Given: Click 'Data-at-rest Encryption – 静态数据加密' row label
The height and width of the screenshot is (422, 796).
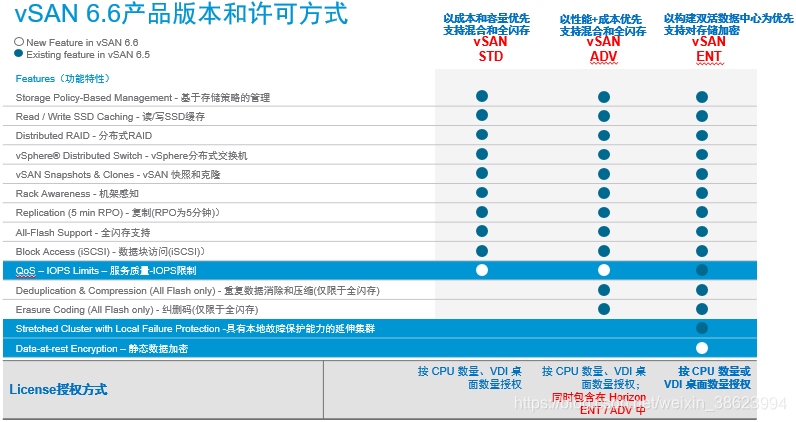Looking at the screenshot, I should click(102, 348).
